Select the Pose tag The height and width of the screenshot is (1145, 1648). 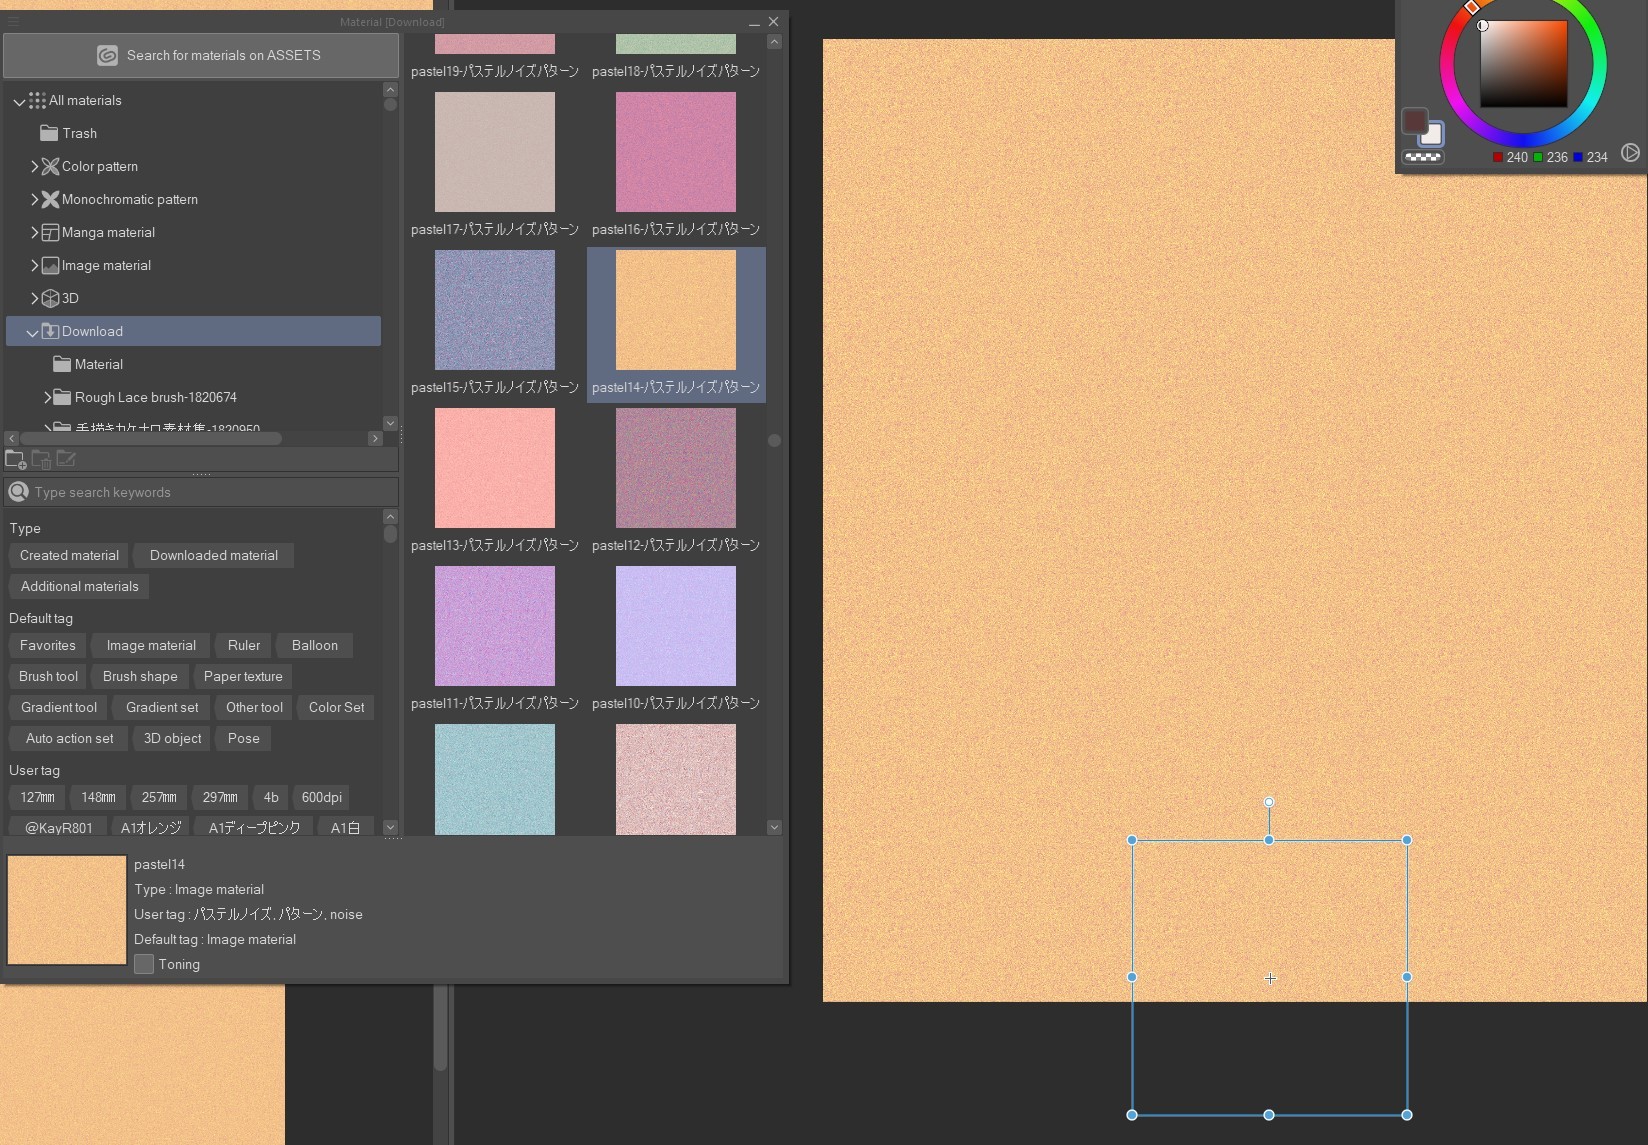tap(244, 739)
